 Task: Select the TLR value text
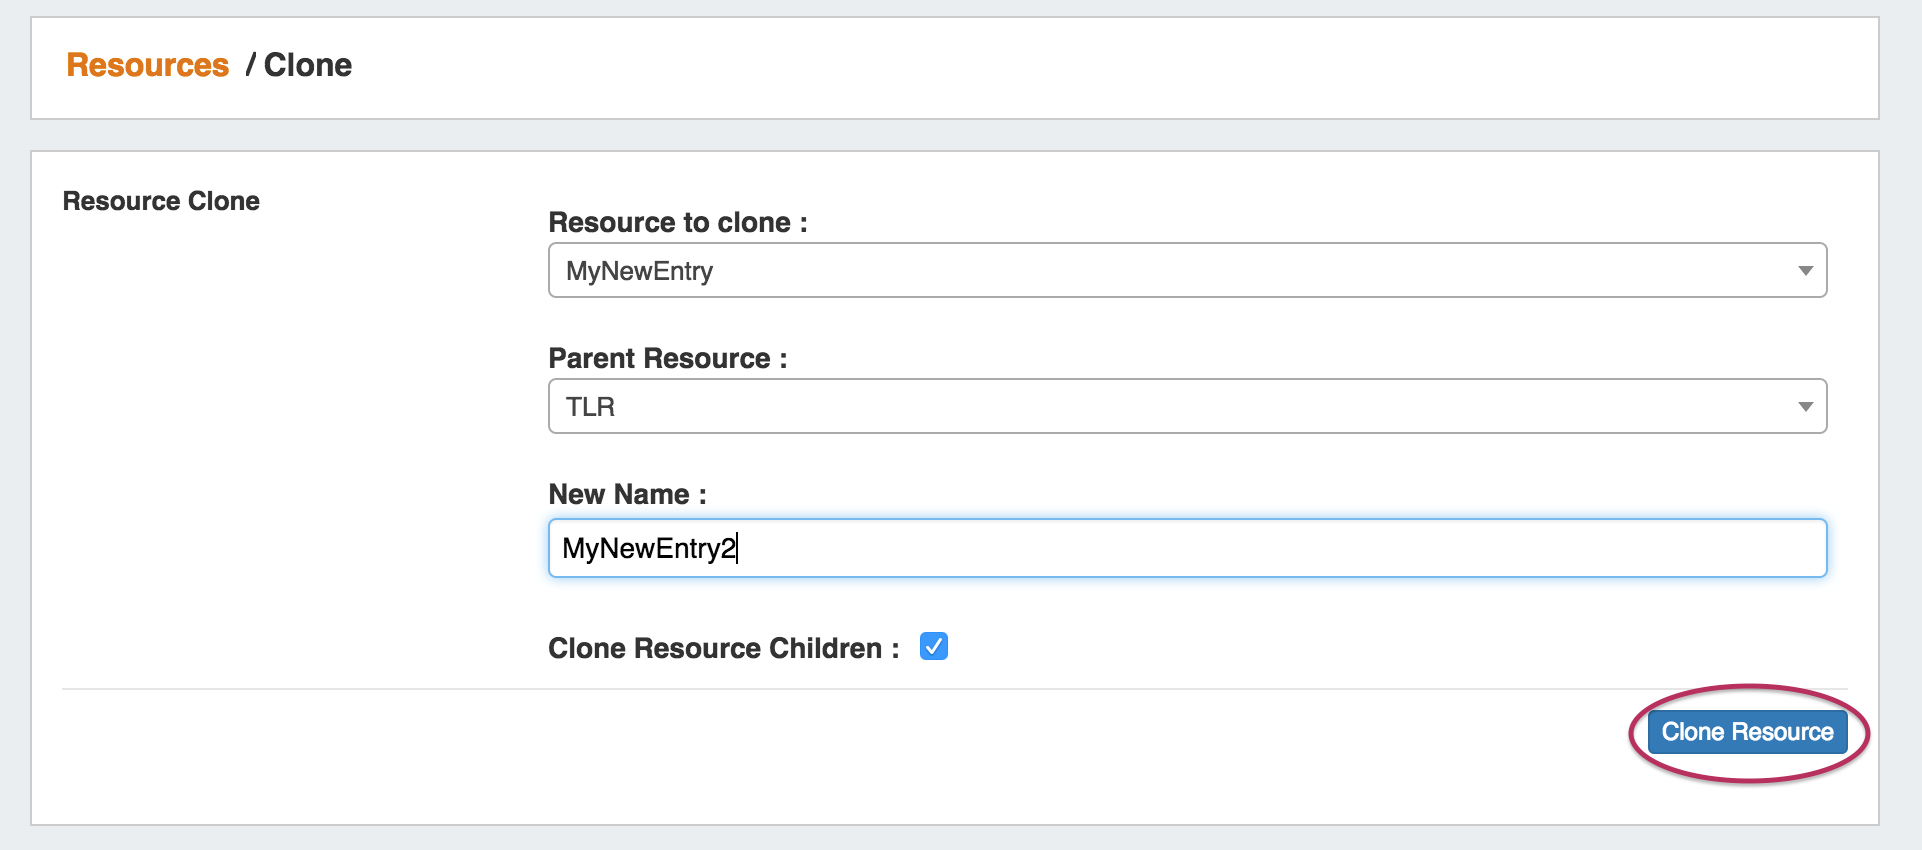[x=590, y=407]
